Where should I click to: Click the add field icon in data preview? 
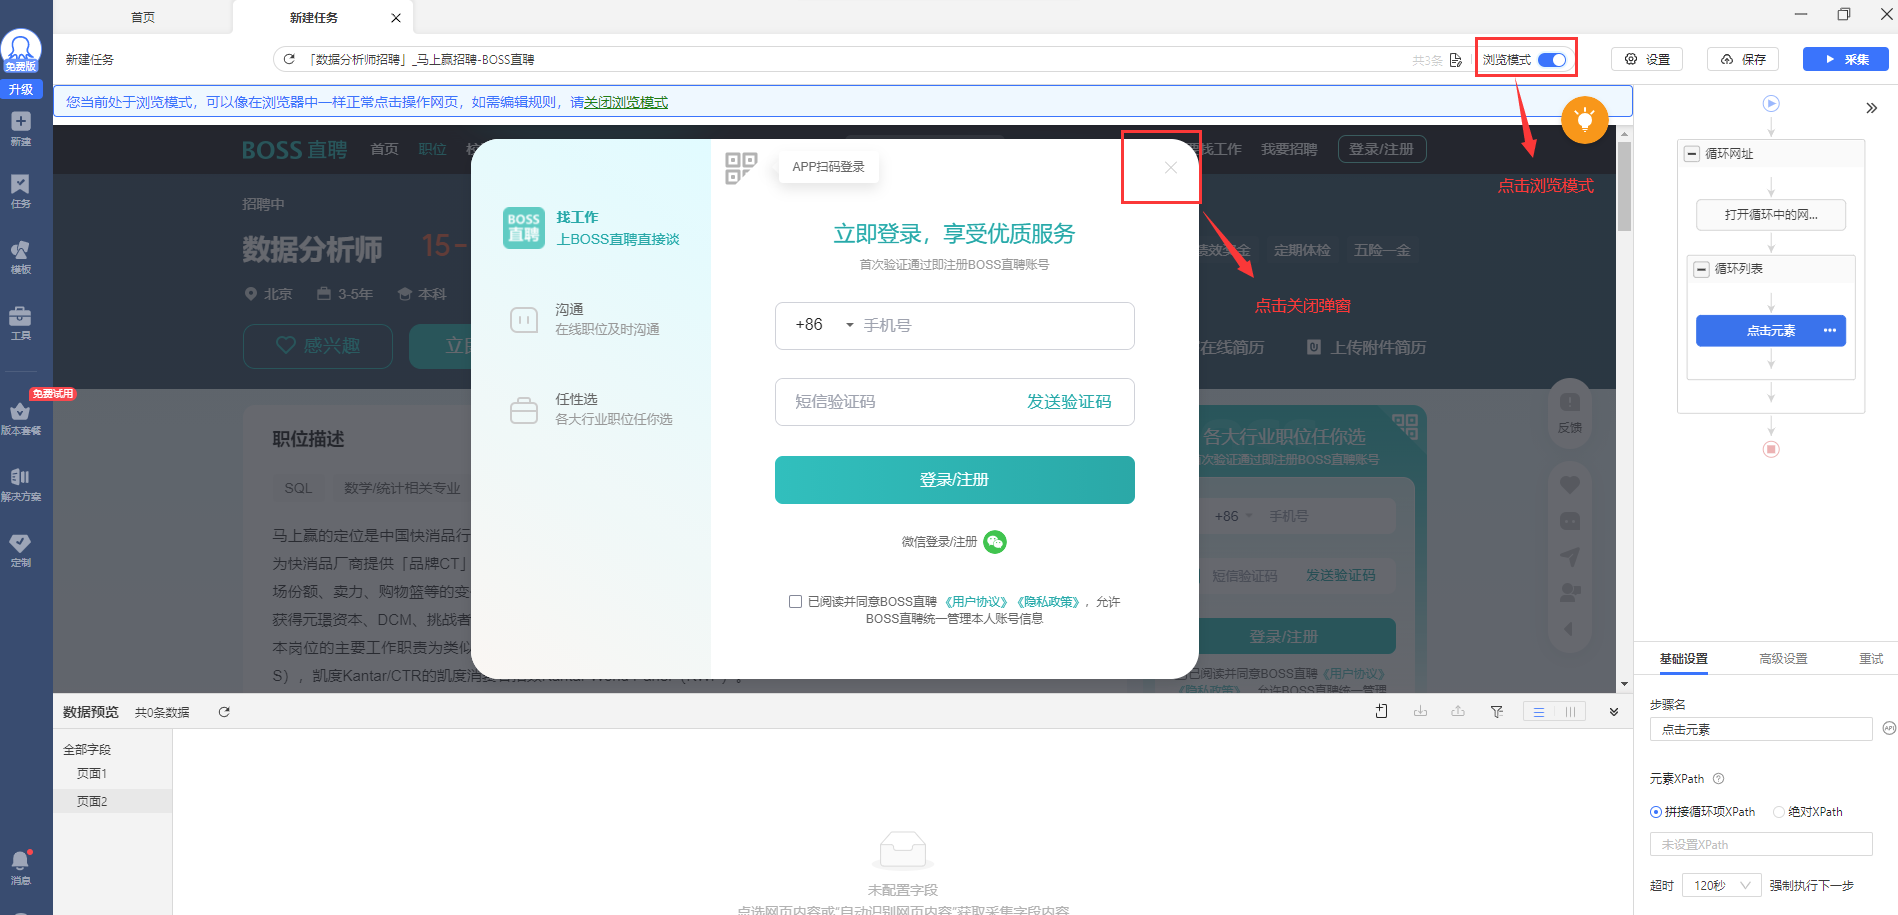pyautogui.click(x=1381, y=711)
